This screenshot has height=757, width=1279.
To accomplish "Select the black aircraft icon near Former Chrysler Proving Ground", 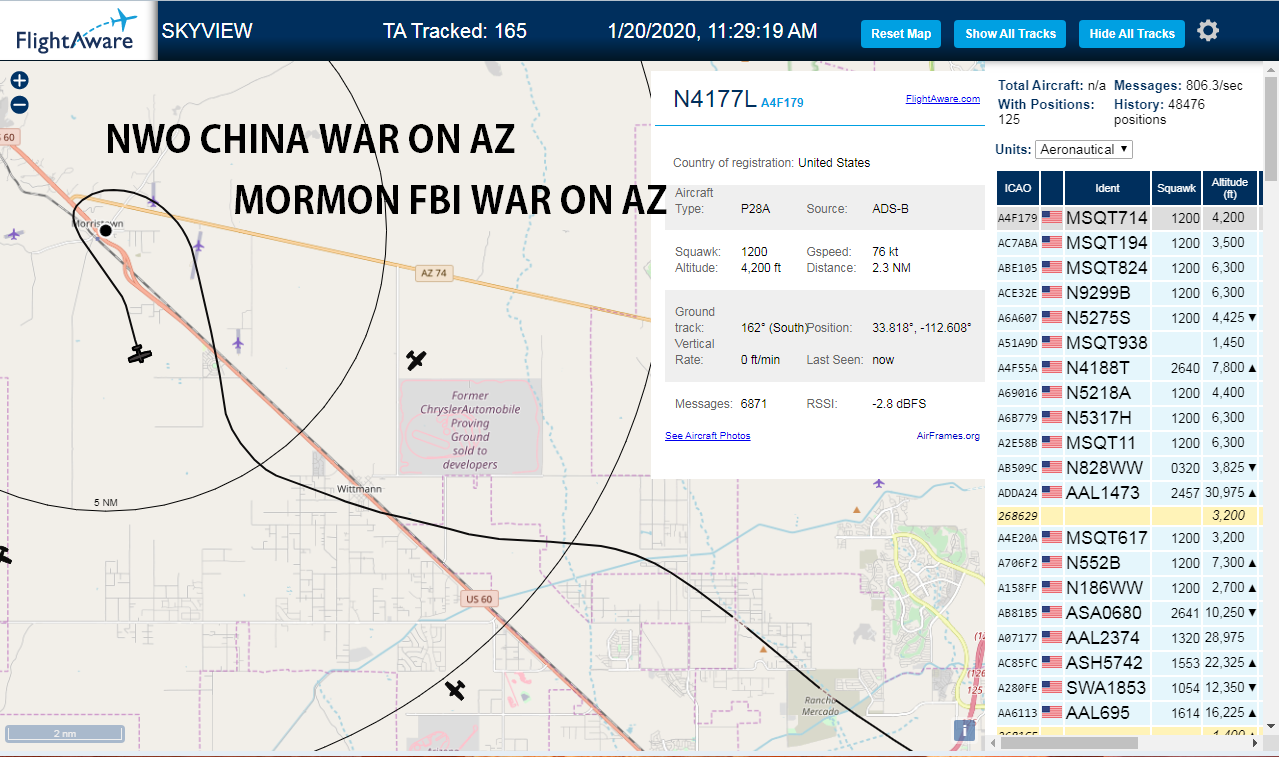I will click(x=417, y=360).
